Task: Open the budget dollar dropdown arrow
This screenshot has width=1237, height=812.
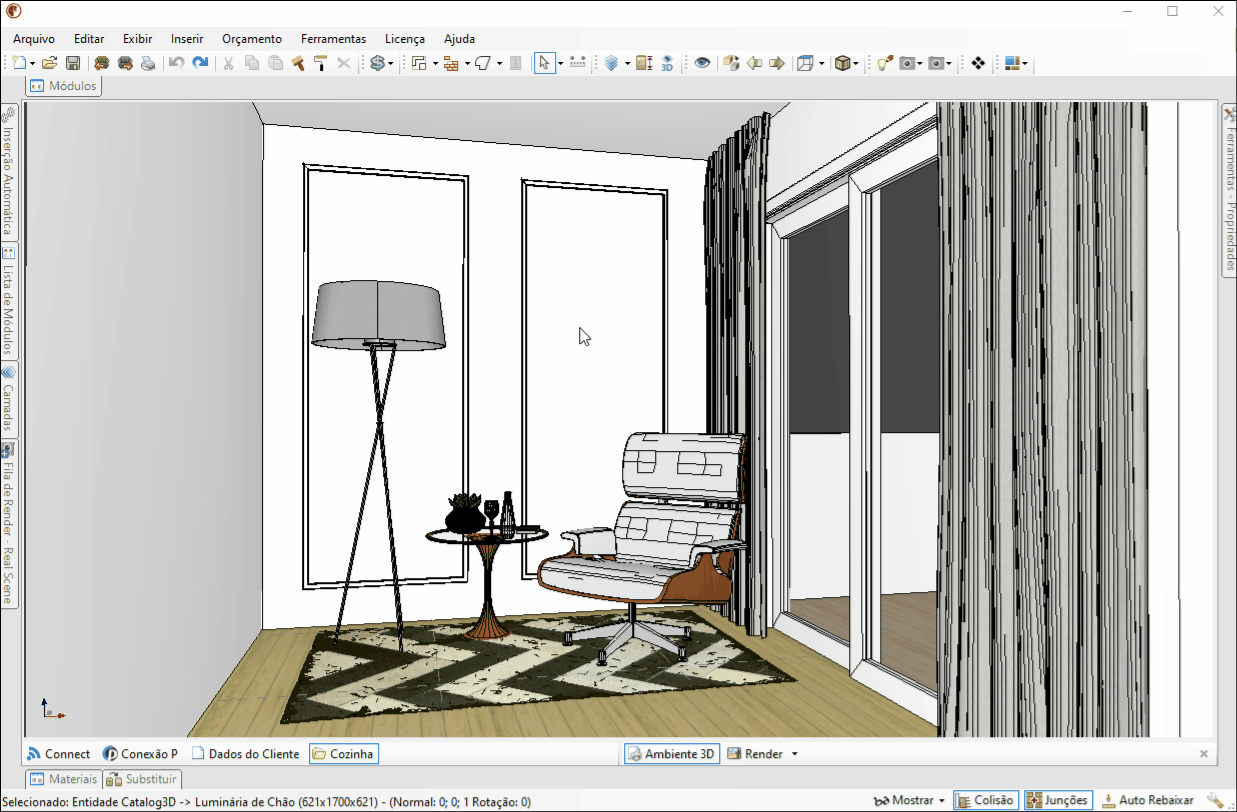Action: pyautogui.click(x=391, y=63)
